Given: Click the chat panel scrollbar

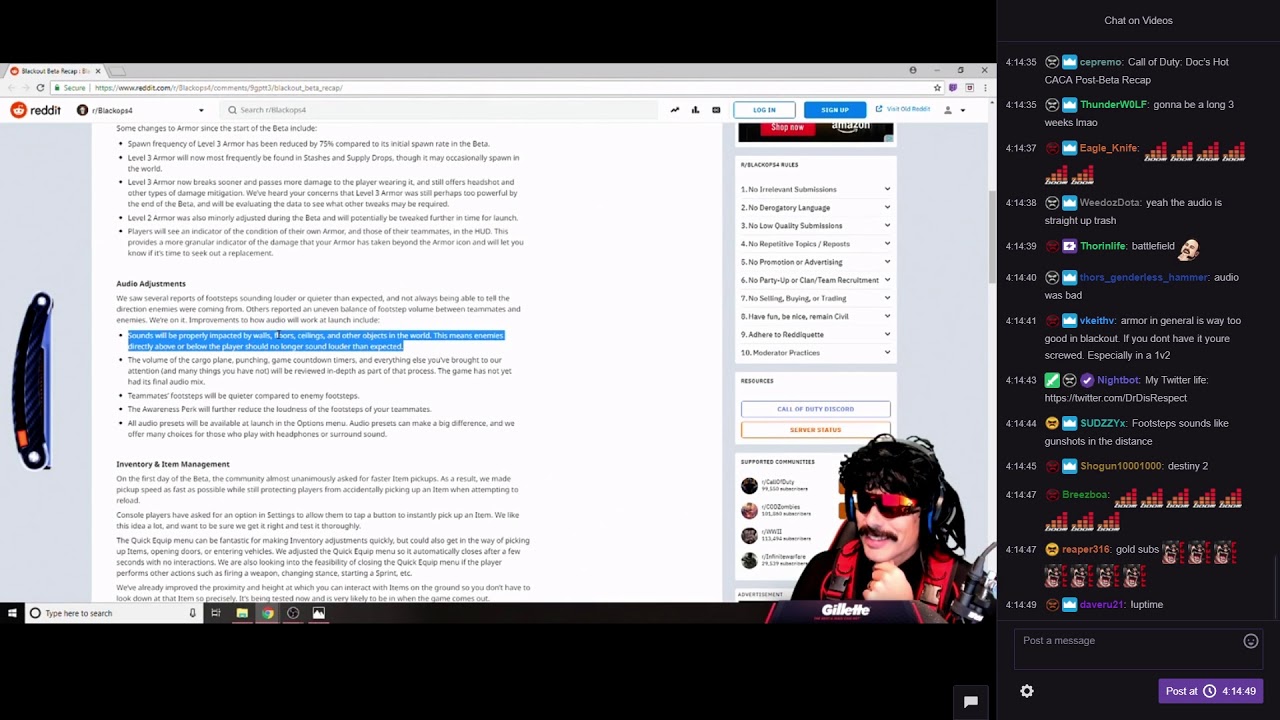Looking at the screenshot, I should coord(1275,585).
